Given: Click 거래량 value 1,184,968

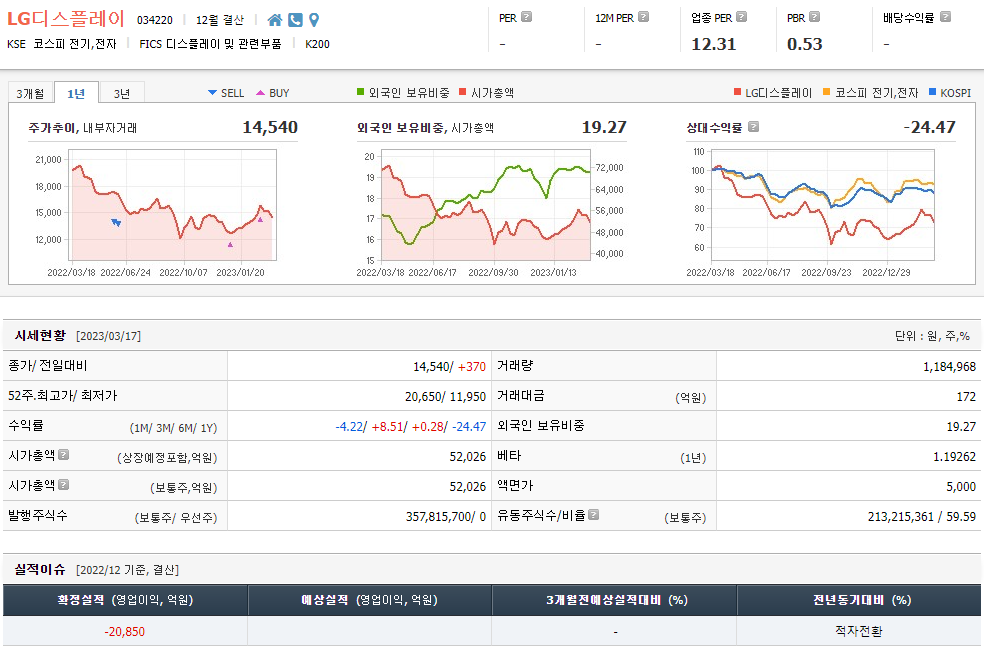Looking at the screenshot, I should pos(949,366).
